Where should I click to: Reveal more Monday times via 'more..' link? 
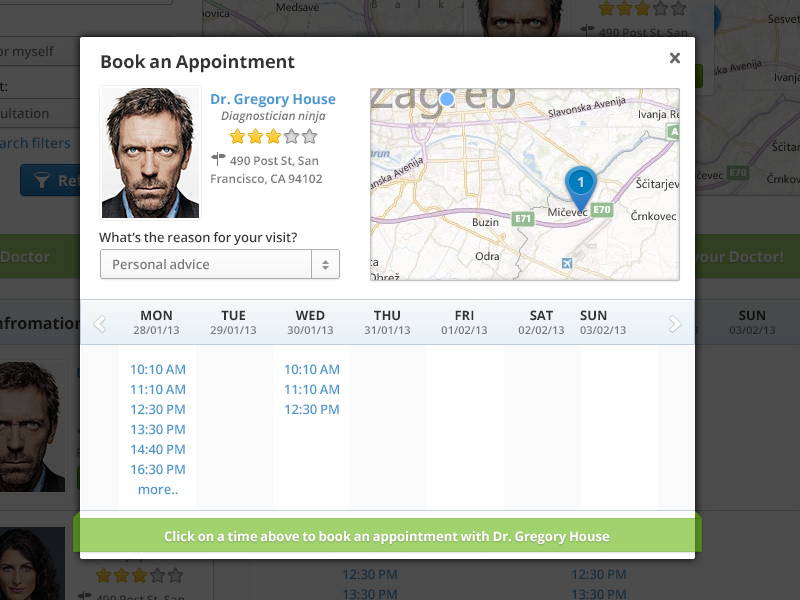(158, 489)
